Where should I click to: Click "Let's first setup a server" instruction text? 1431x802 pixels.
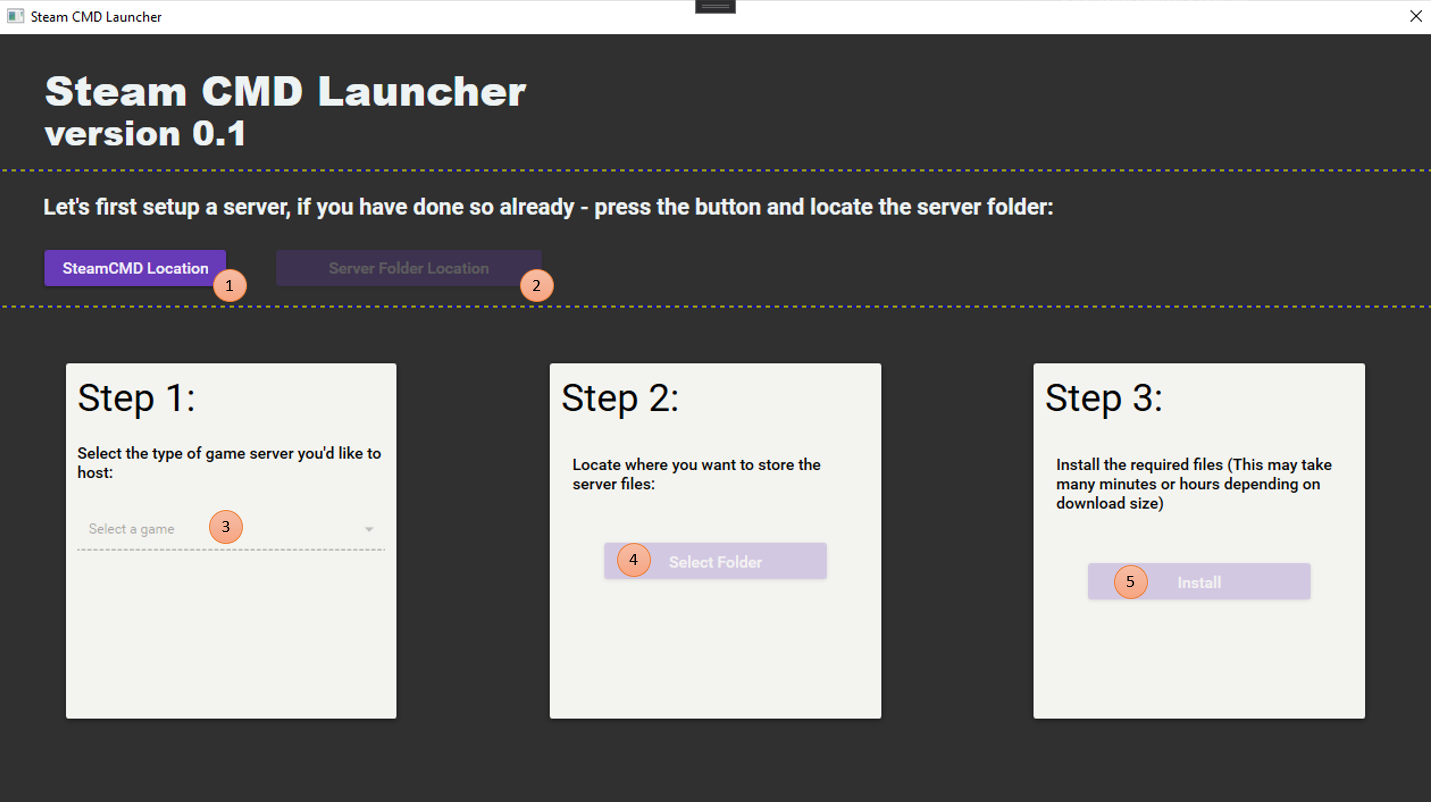tap(548, 208)
